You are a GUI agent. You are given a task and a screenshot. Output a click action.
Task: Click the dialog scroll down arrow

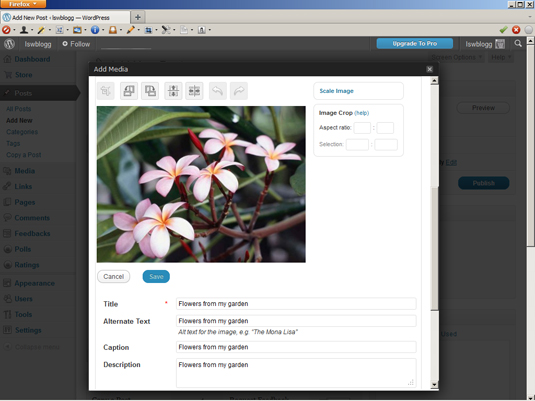pyautogui.click(x=434, y=385)
